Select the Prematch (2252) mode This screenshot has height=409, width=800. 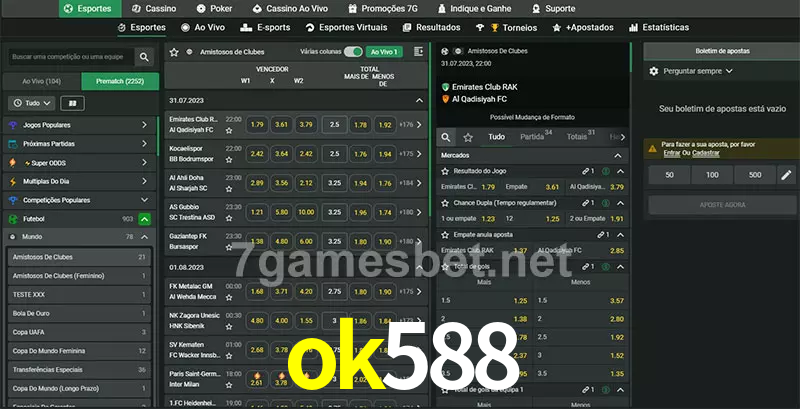[x=118, y=81]
